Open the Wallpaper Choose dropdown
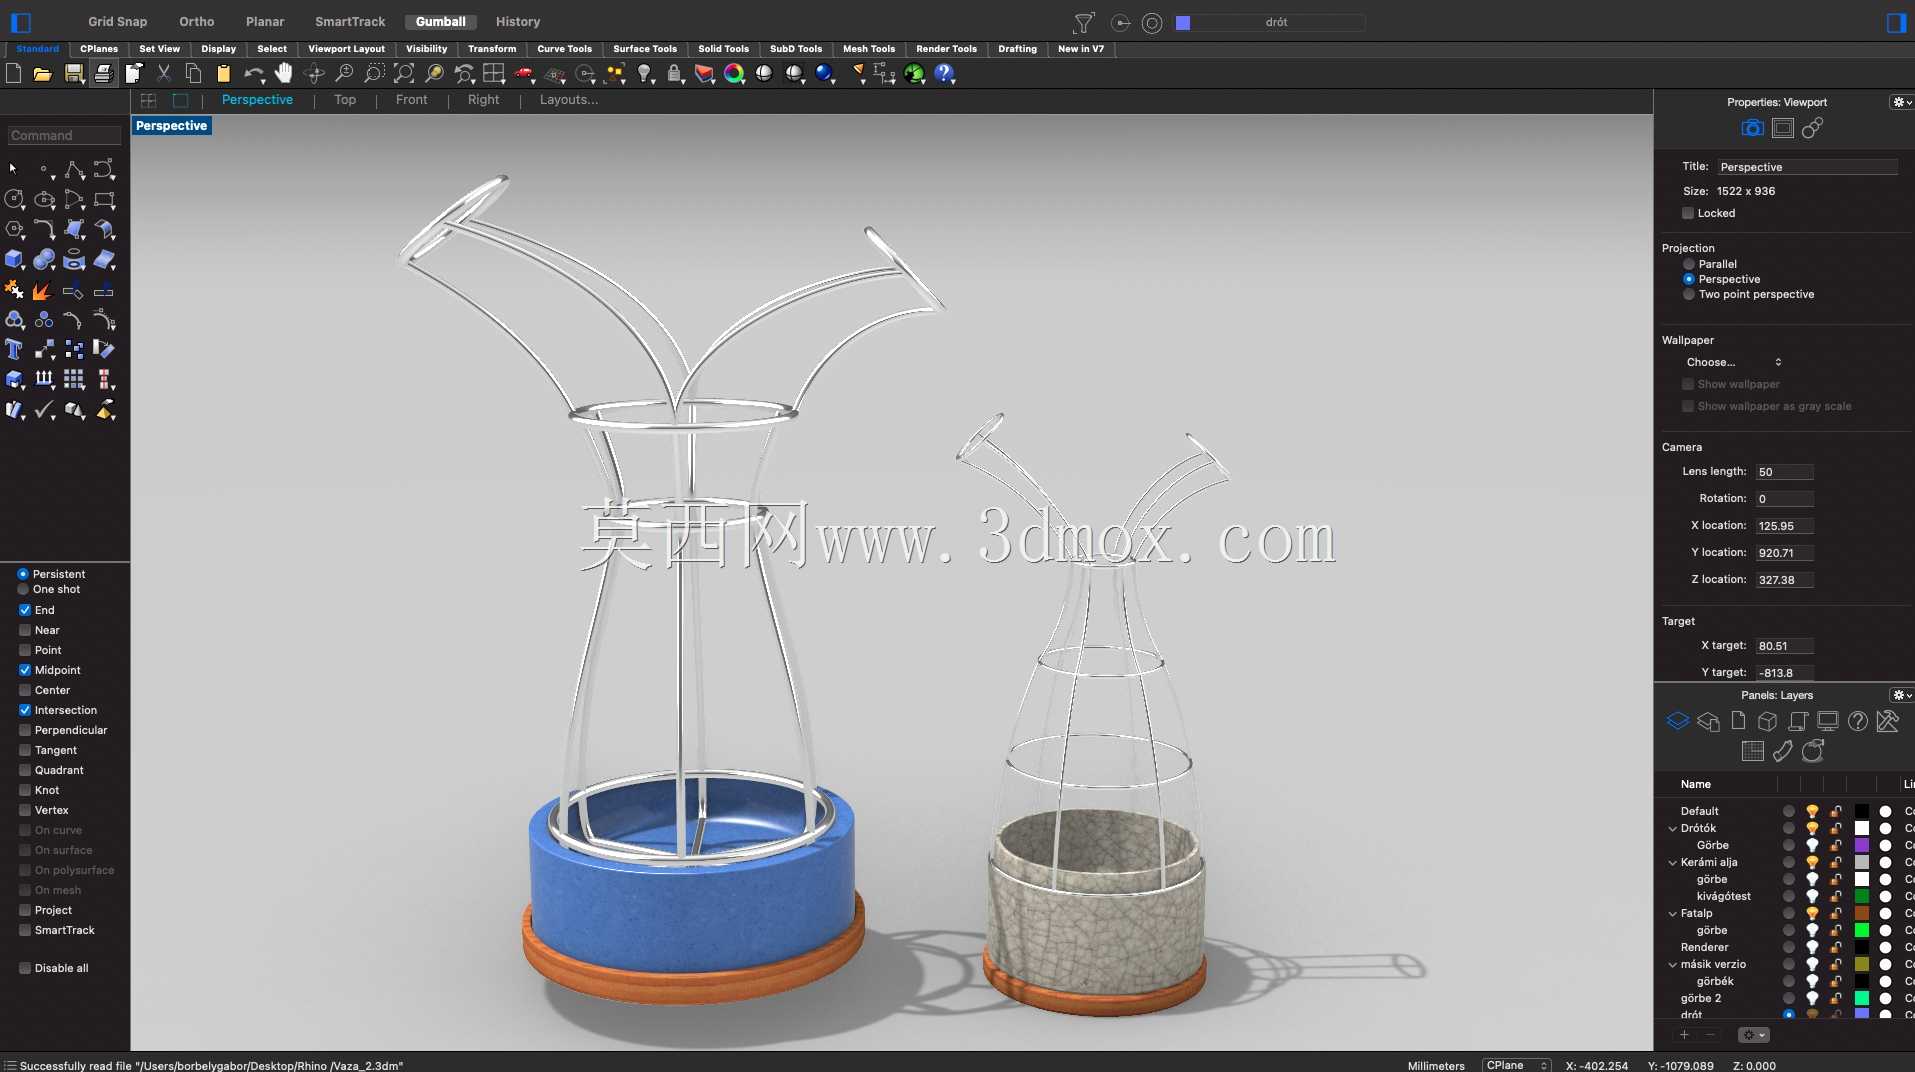 point(1733,362)
